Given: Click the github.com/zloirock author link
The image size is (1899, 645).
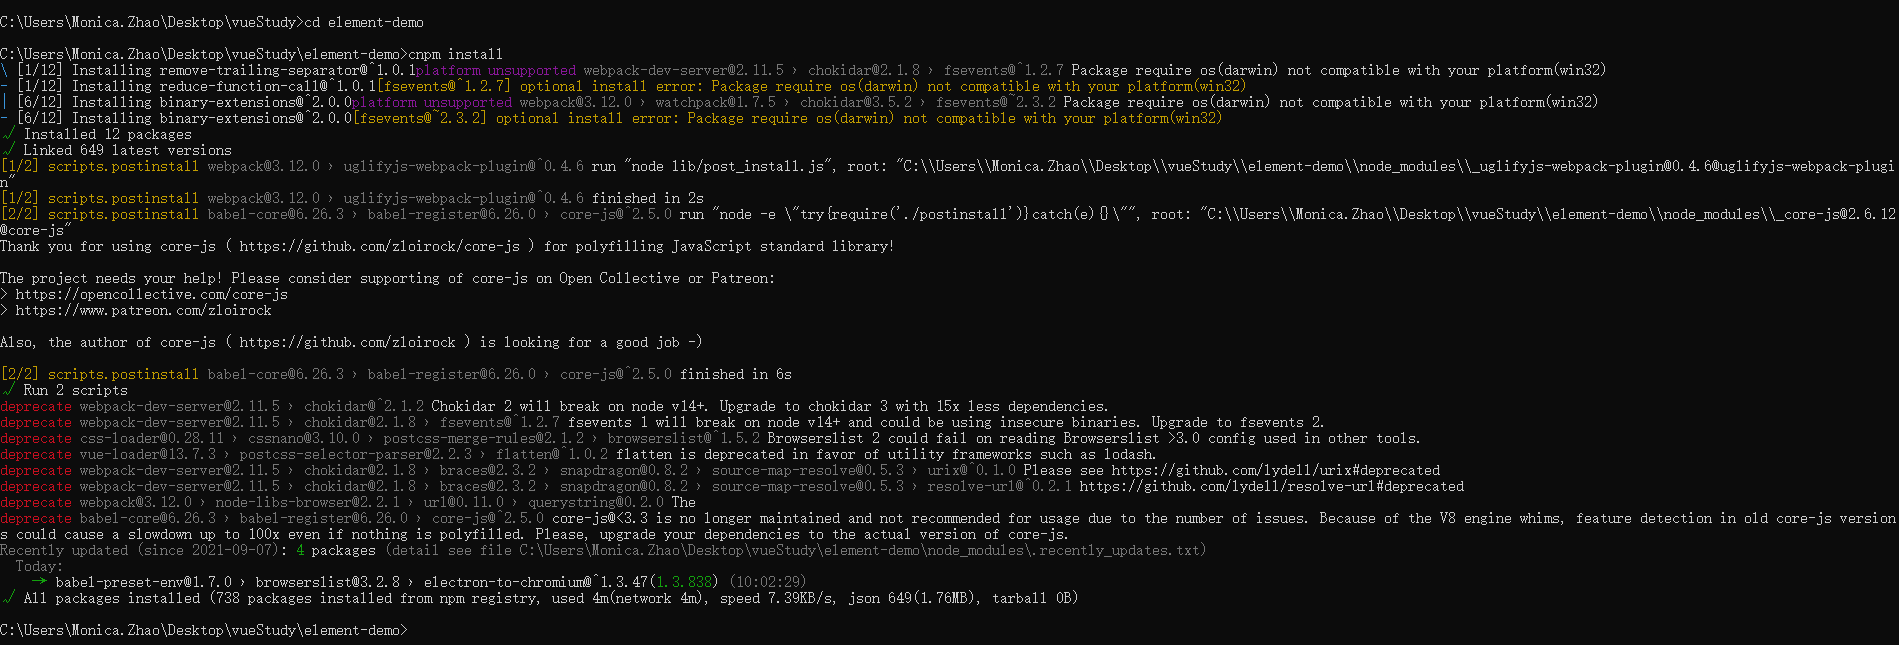Looking at the screenshot, I should tap(347, 342).
